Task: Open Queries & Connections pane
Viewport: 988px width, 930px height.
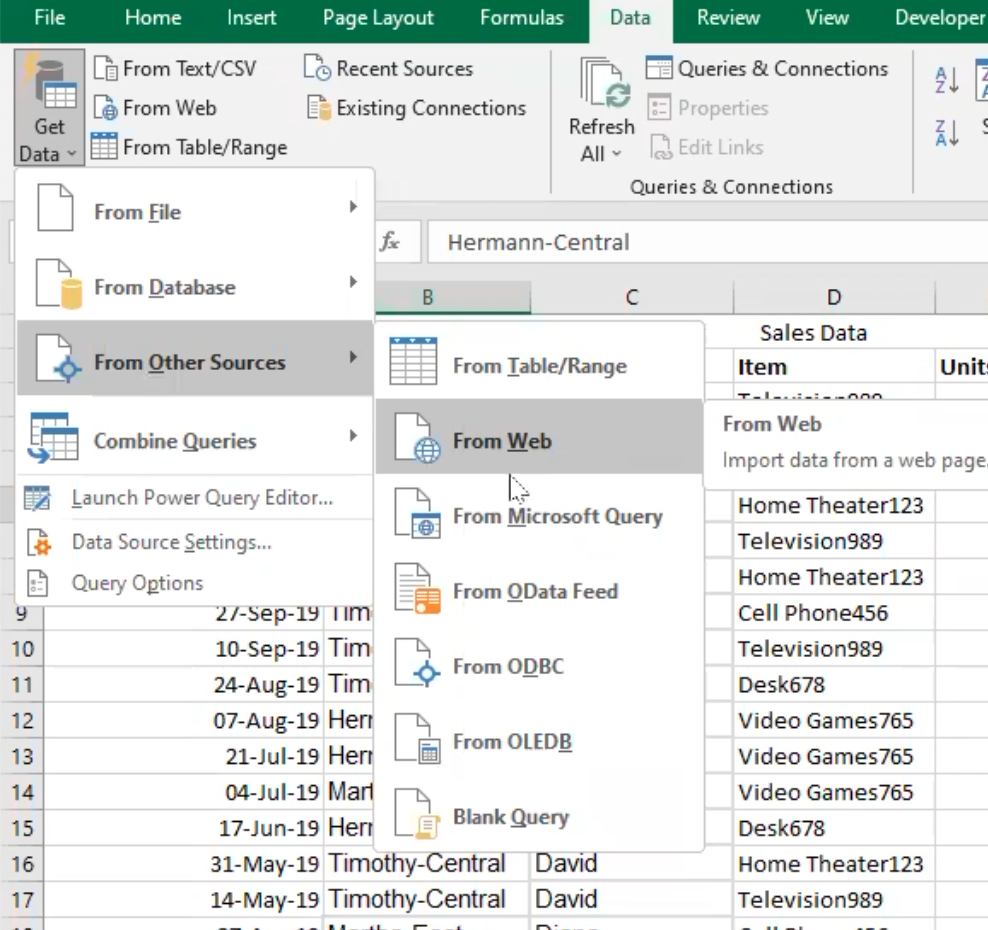Action: pyautogui.click(x=770, y=68)
